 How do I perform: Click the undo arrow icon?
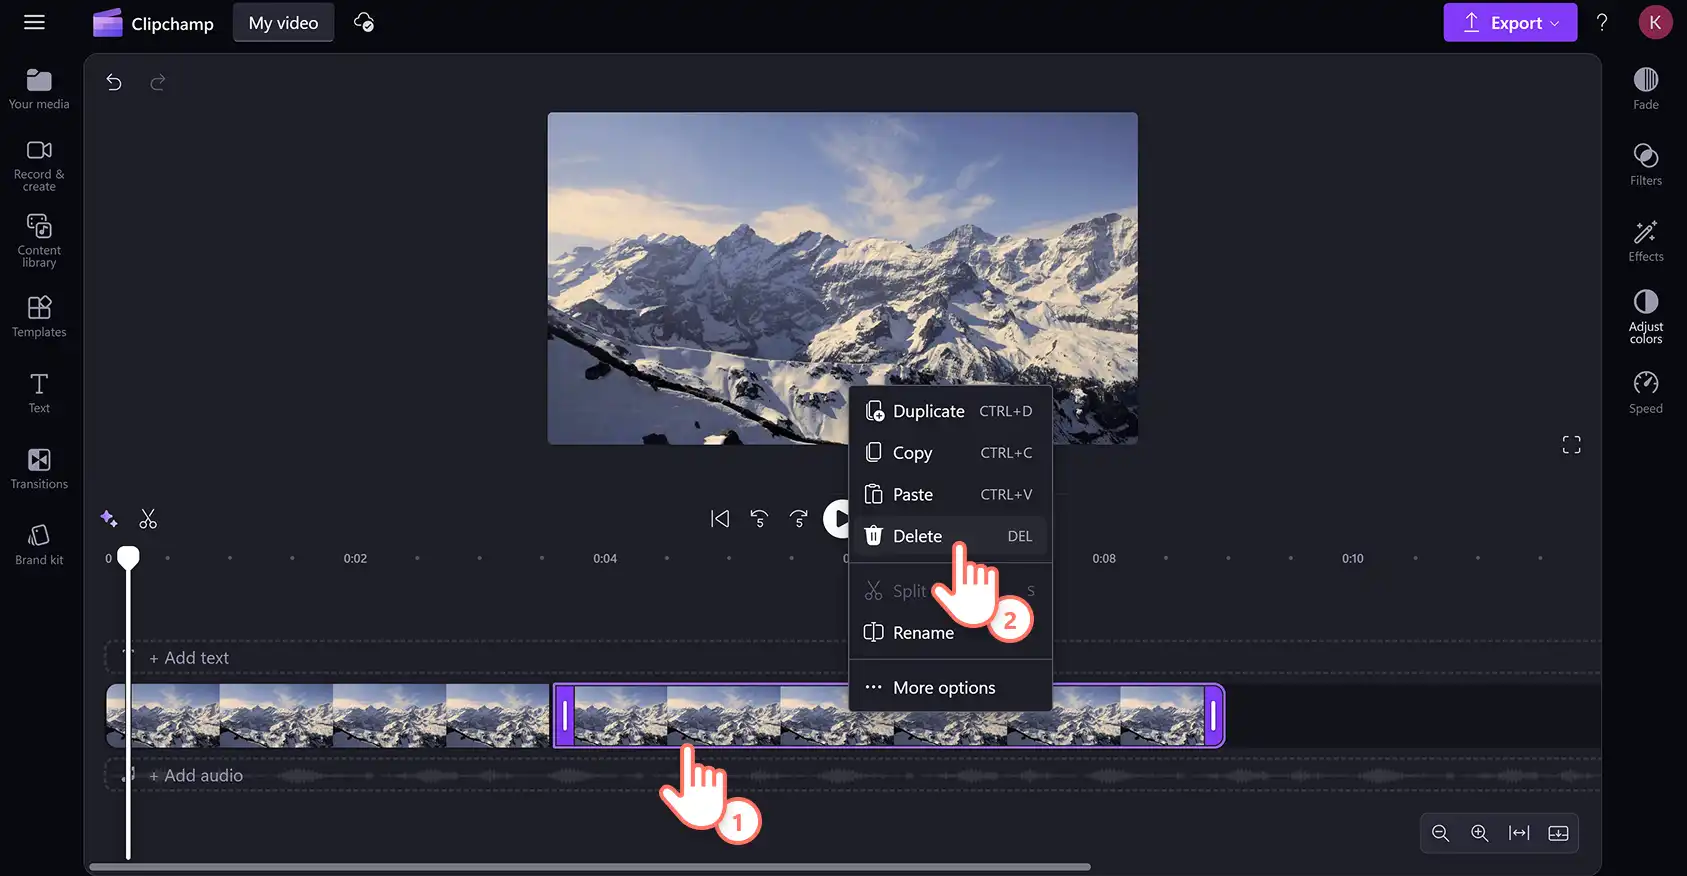tap(114, 82)
